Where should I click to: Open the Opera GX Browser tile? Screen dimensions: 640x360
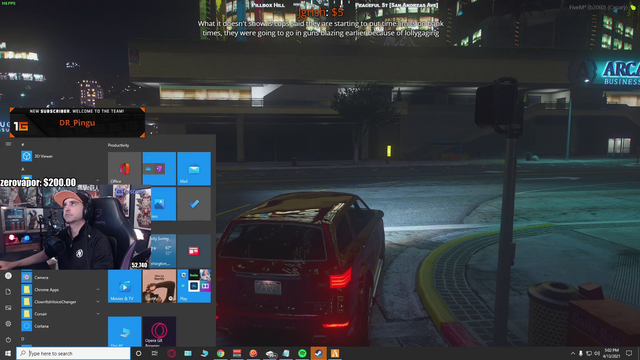[159, 331]
